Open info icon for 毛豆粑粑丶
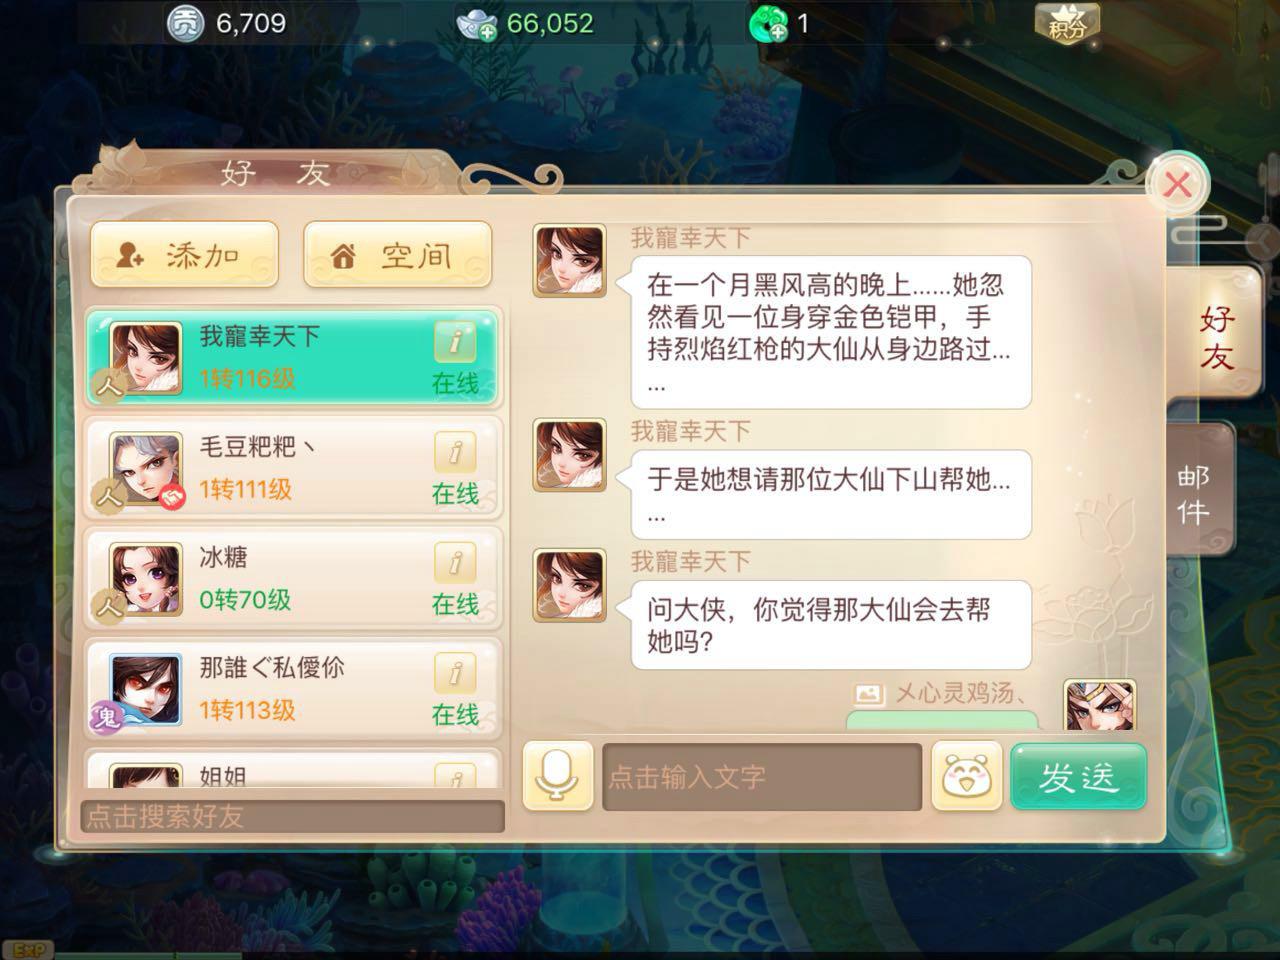1280x960 pixels. 455,453
